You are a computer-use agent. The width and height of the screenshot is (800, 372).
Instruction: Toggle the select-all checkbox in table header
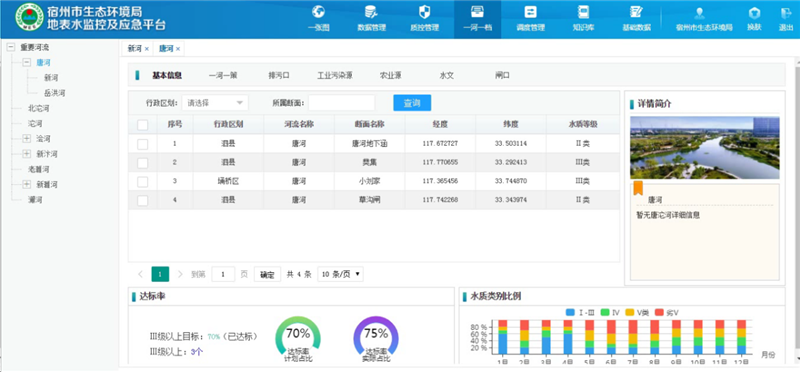pos(143,125)
